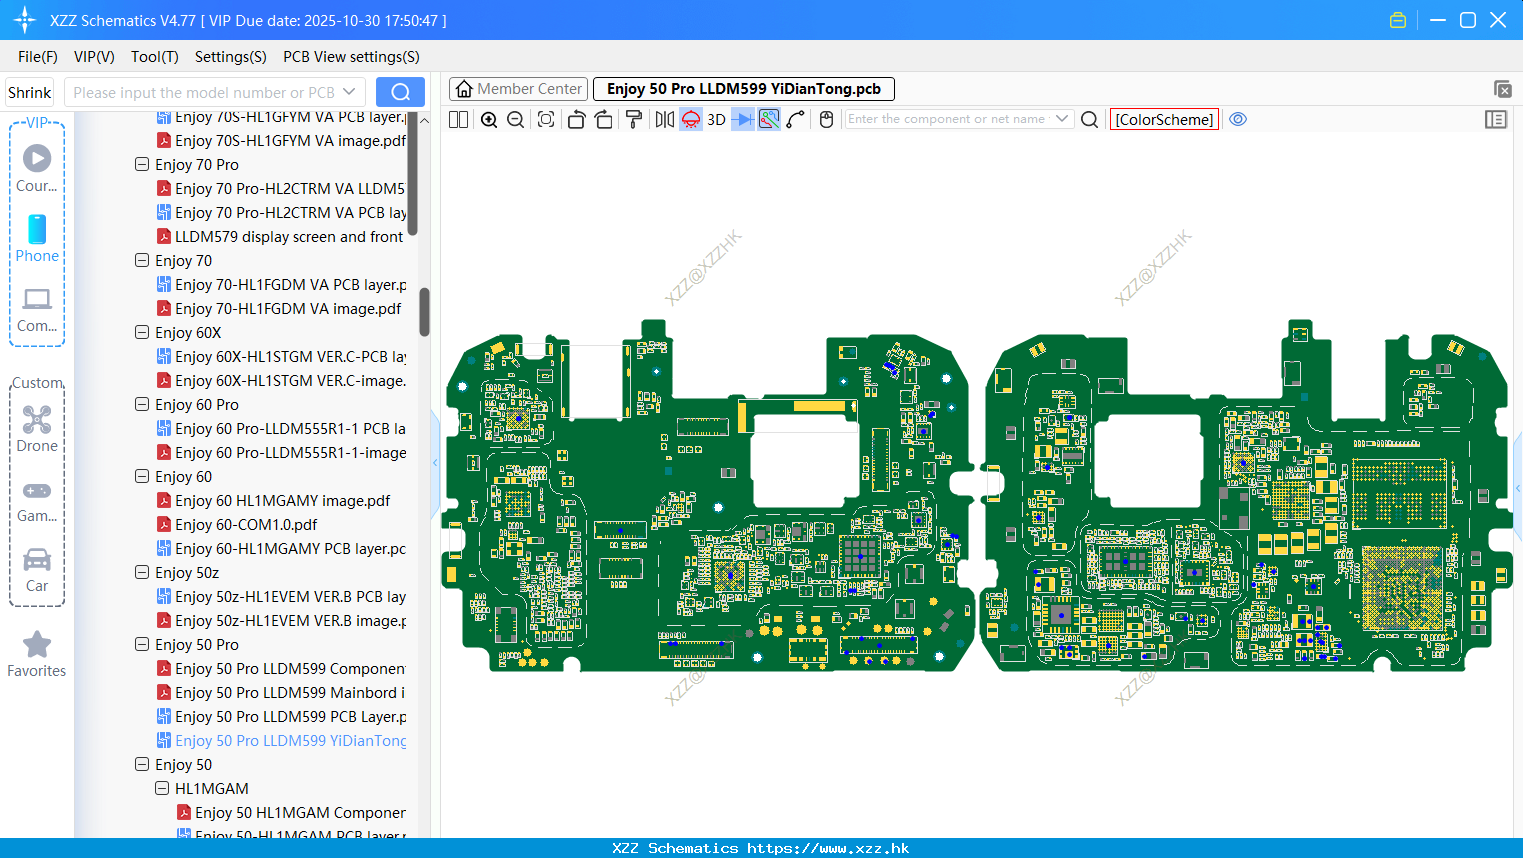Open the xzz.hk website link

[x=828, y=848]
